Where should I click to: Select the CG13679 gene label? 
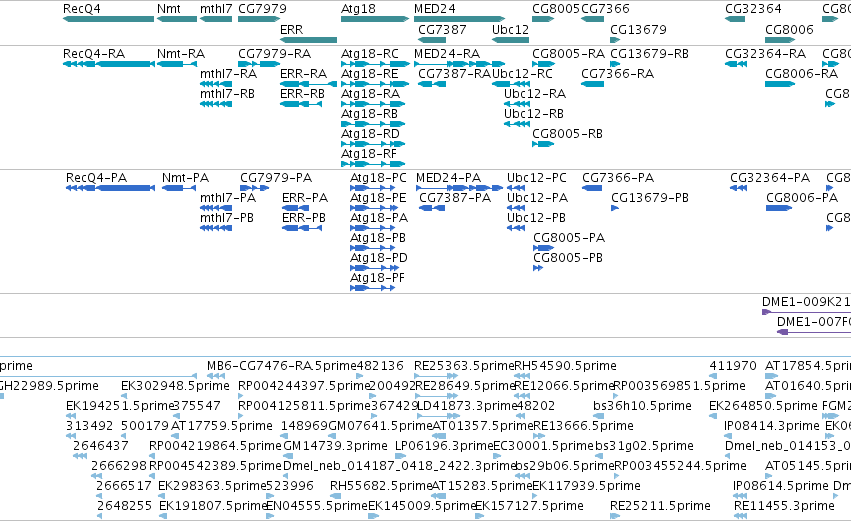tap(638, 29)
